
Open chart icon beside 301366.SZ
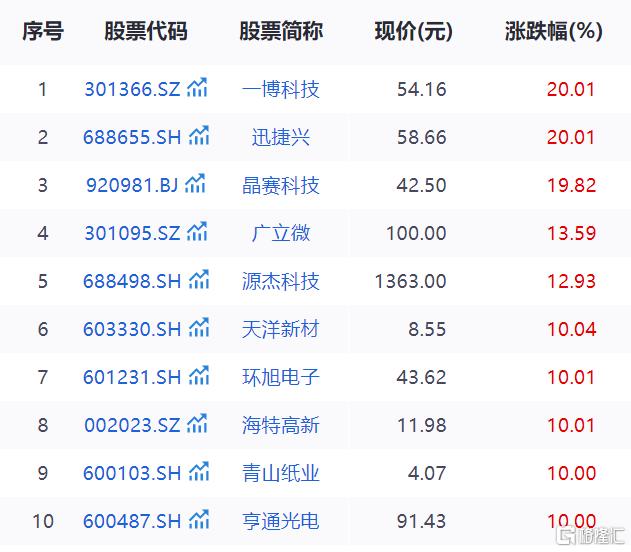point(197,87)
